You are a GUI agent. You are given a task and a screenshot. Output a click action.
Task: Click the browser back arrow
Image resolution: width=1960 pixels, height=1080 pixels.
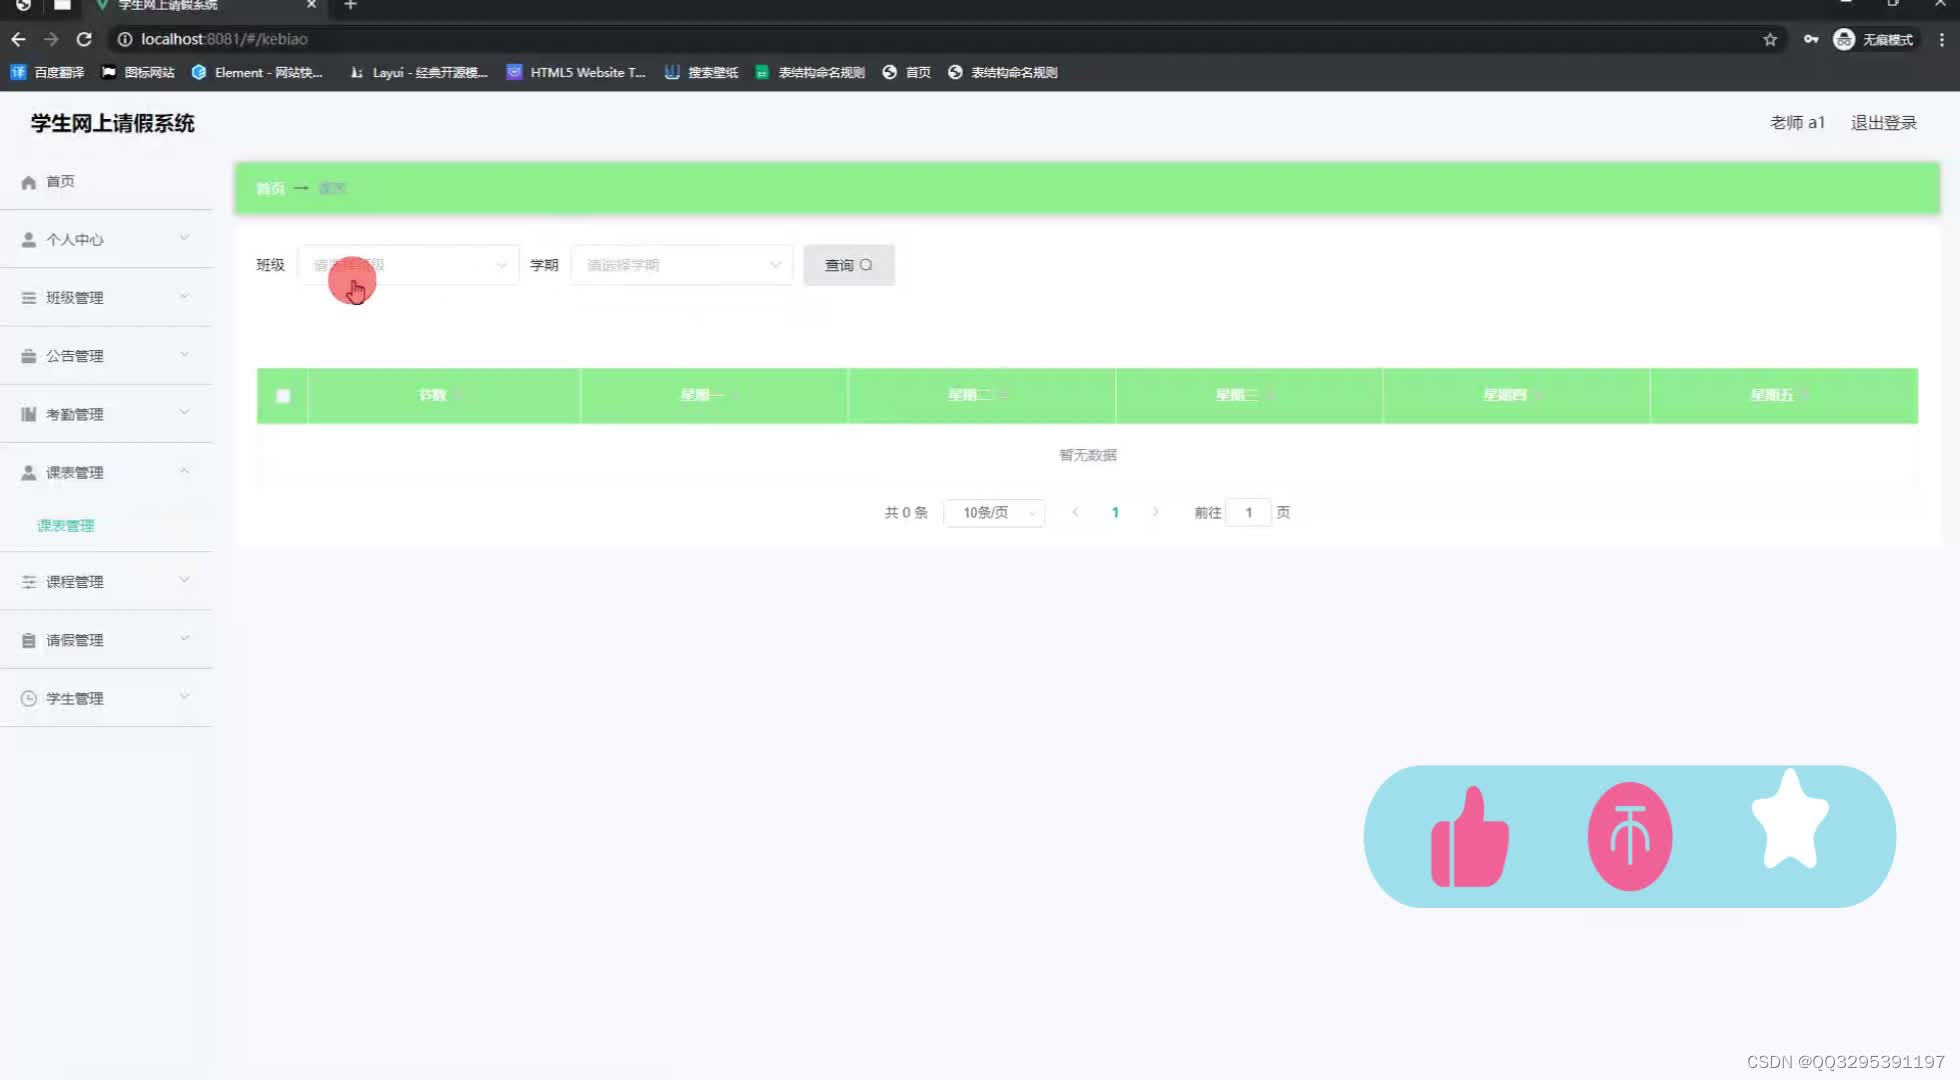point(18,39)
